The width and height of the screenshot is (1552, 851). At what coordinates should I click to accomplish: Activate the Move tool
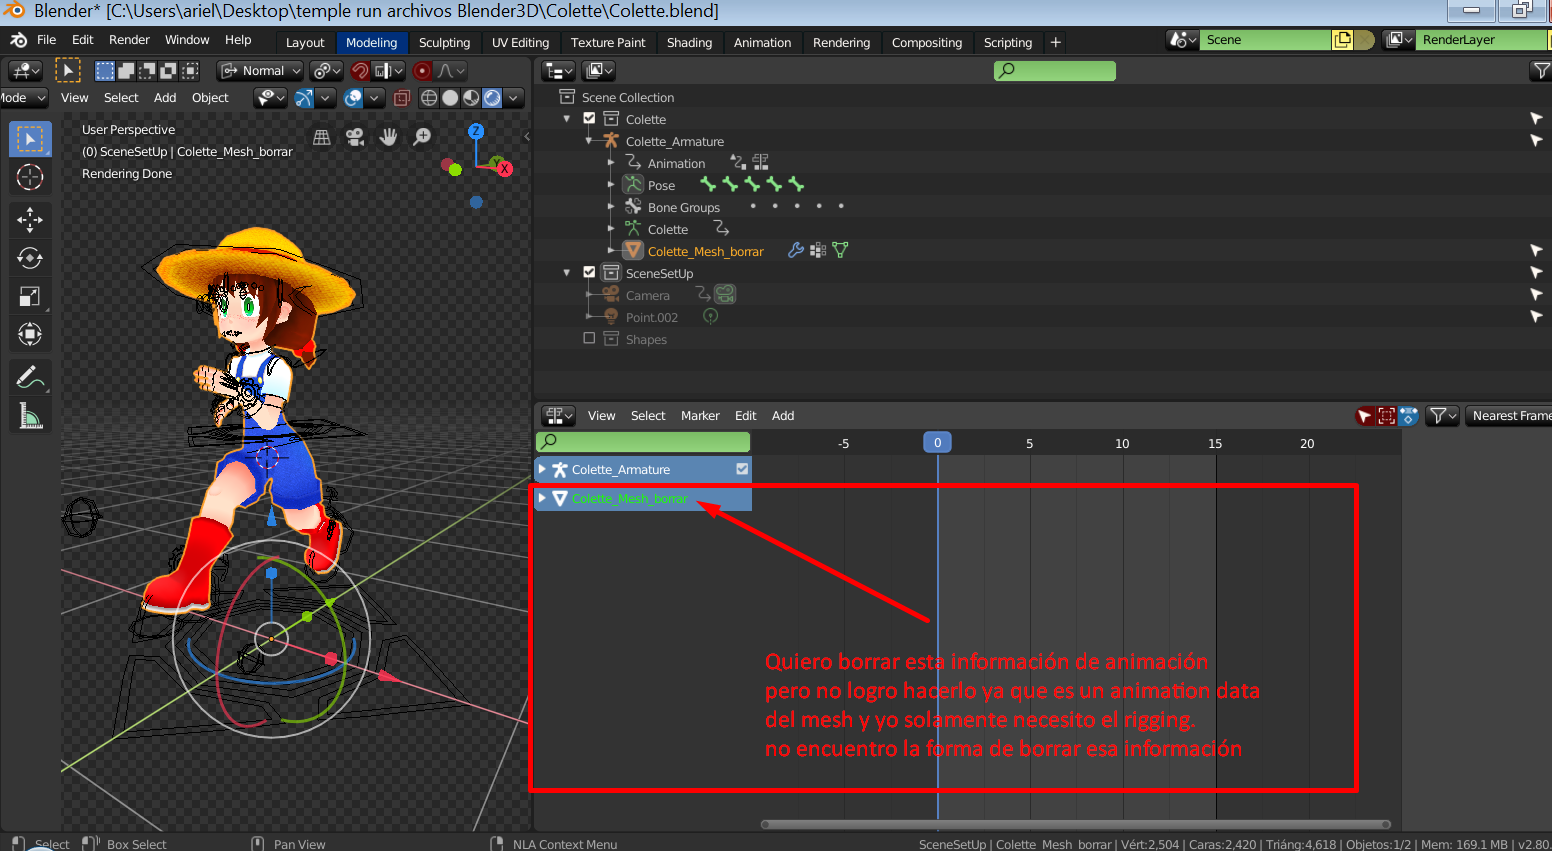(30, 219)
